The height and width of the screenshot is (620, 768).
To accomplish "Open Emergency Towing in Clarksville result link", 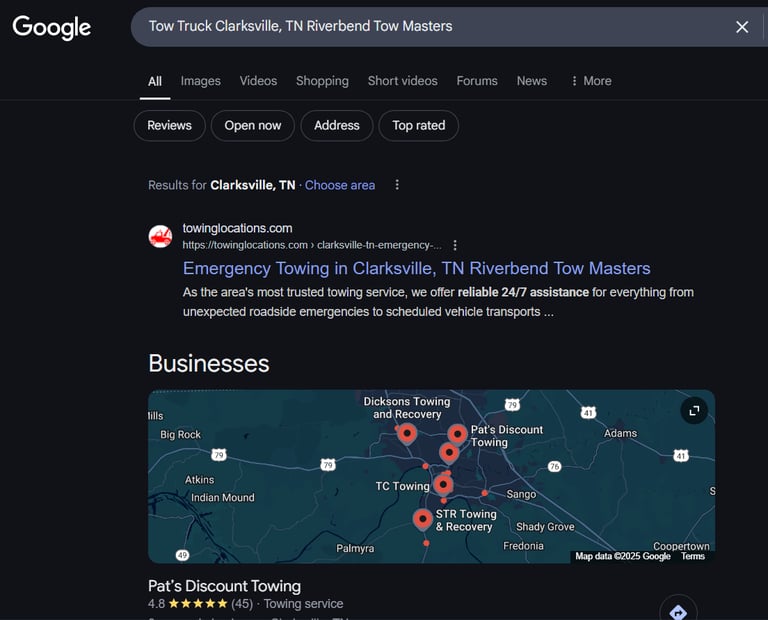I will [416, 268].
